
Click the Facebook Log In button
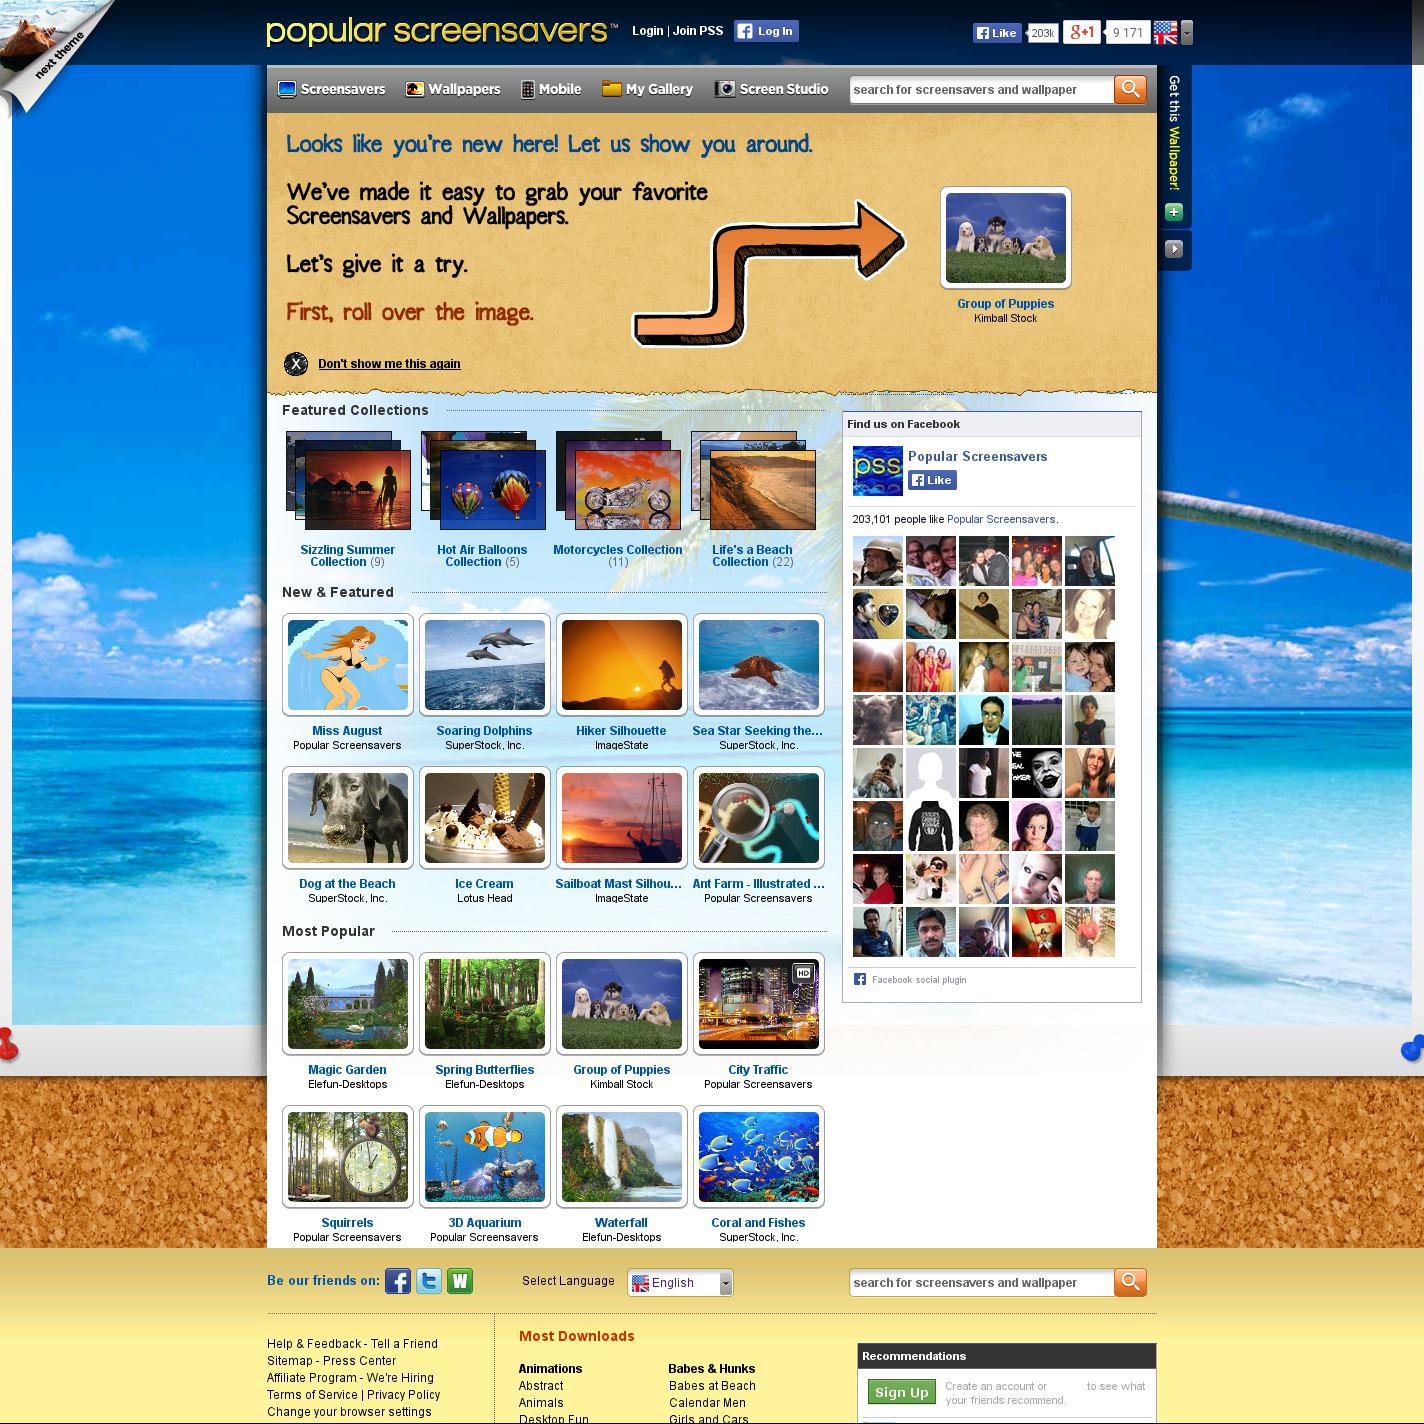766,31
